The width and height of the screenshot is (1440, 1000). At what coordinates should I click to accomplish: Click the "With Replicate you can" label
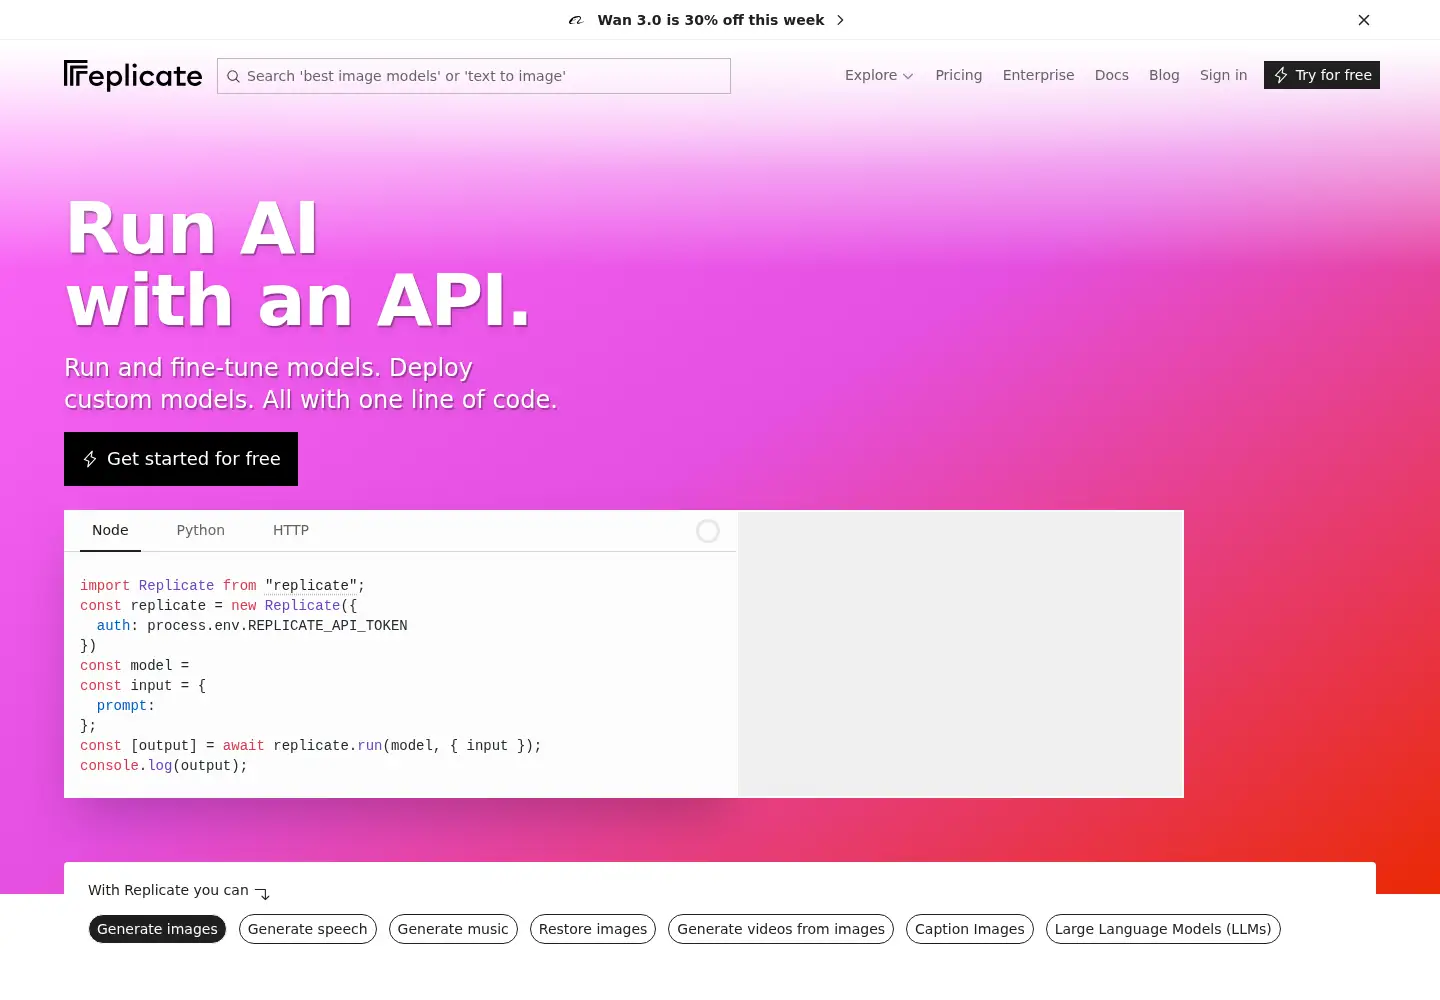click(x=168, y=890)
